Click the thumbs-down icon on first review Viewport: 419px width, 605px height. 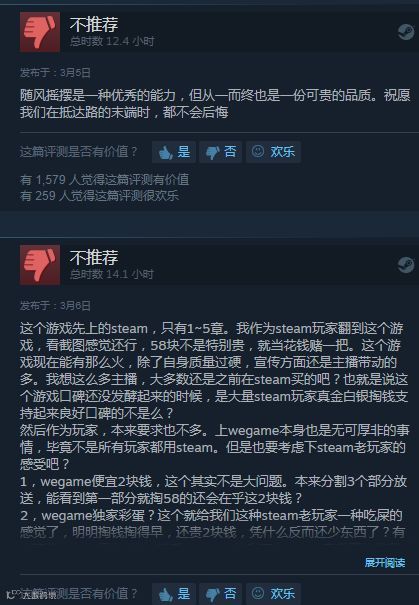[x=40, y=32]
